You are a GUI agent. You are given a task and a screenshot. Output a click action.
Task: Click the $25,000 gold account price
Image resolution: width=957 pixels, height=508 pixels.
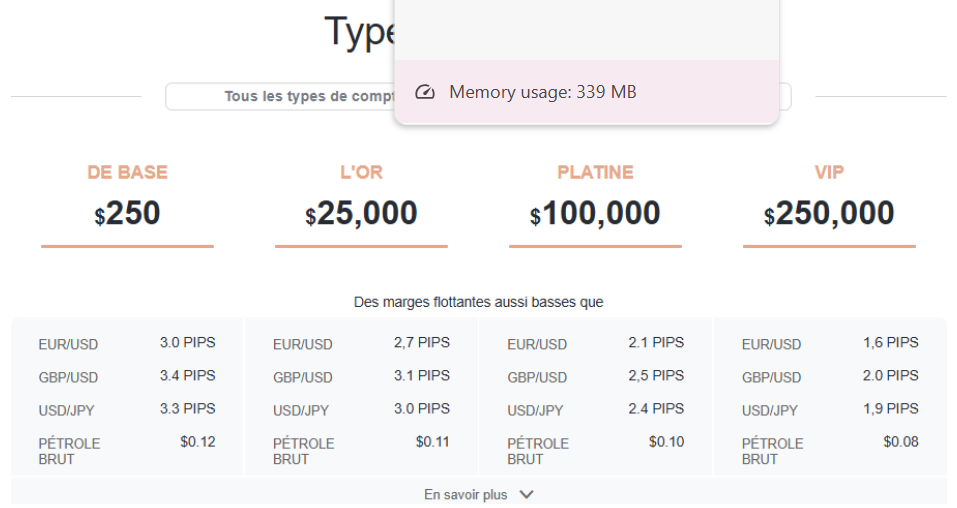click(x=361, y=214)
